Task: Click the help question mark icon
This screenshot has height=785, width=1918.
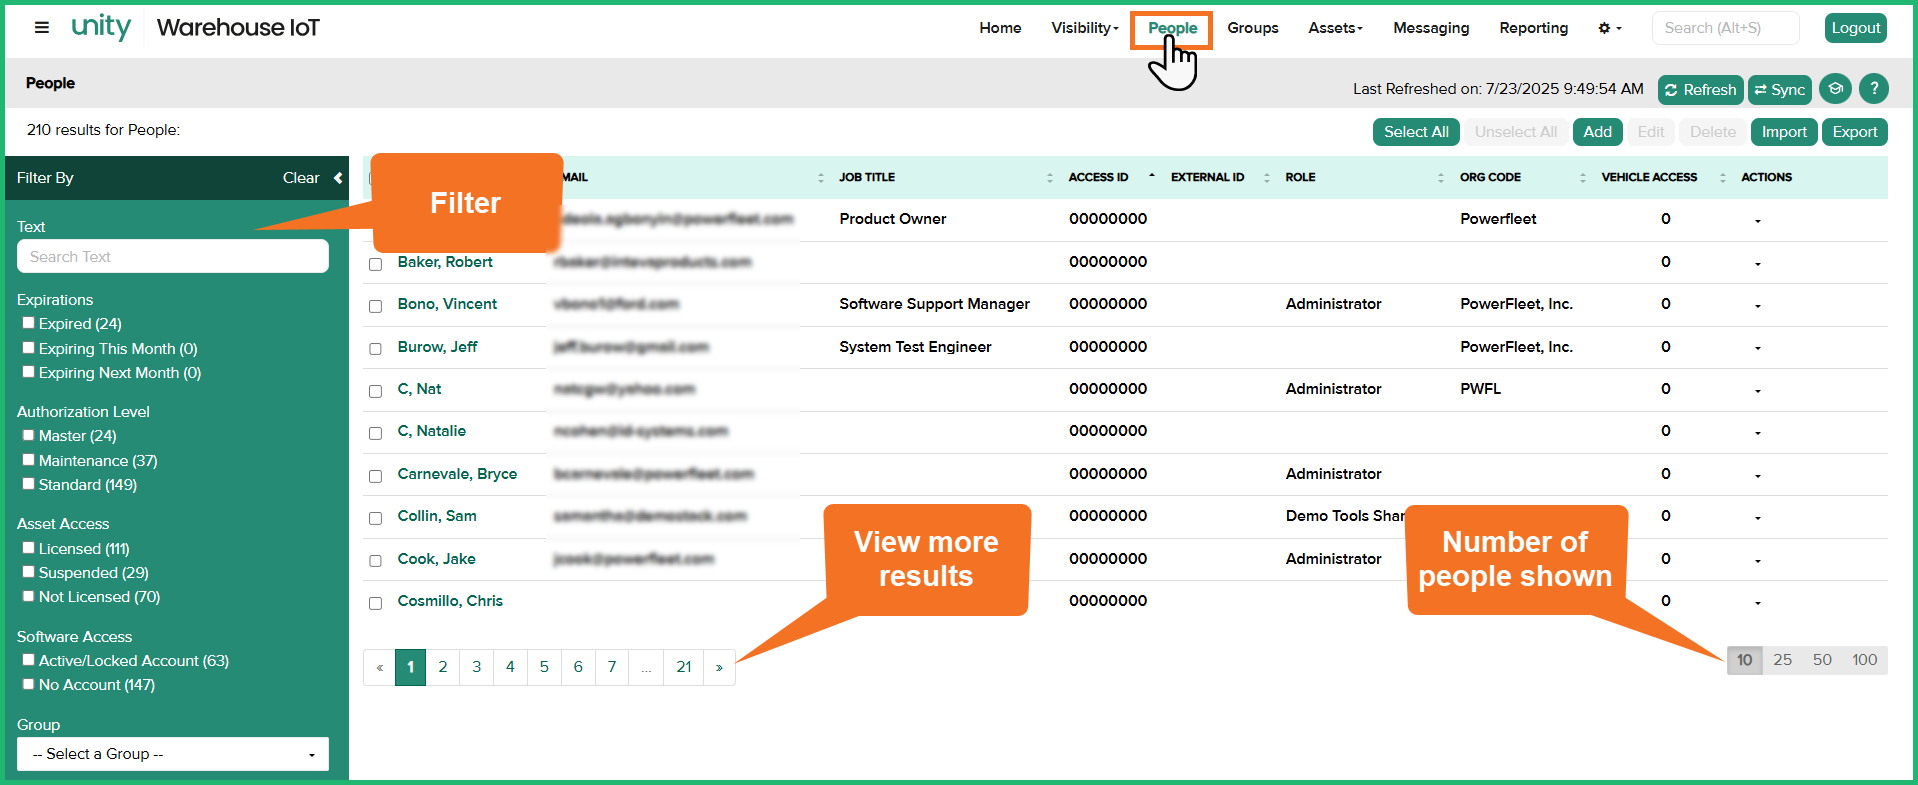Action: point(1873,89)
